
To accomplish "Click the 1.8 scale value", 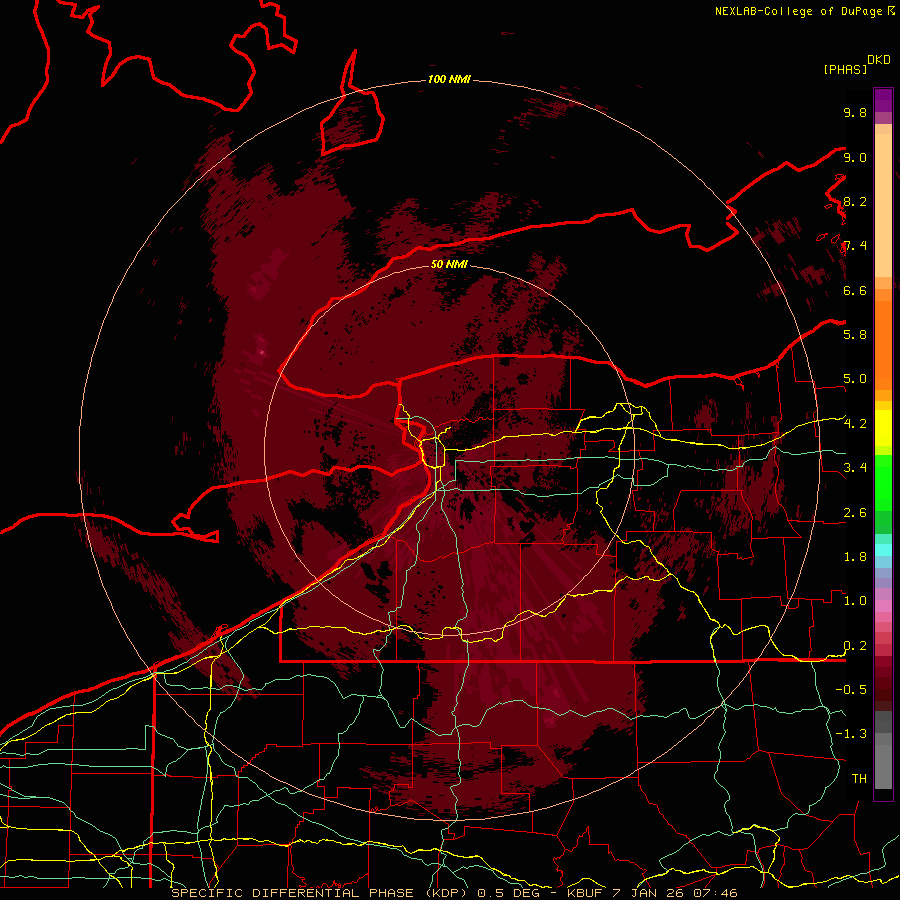I will pyautogui.click(x=855, y=557).
